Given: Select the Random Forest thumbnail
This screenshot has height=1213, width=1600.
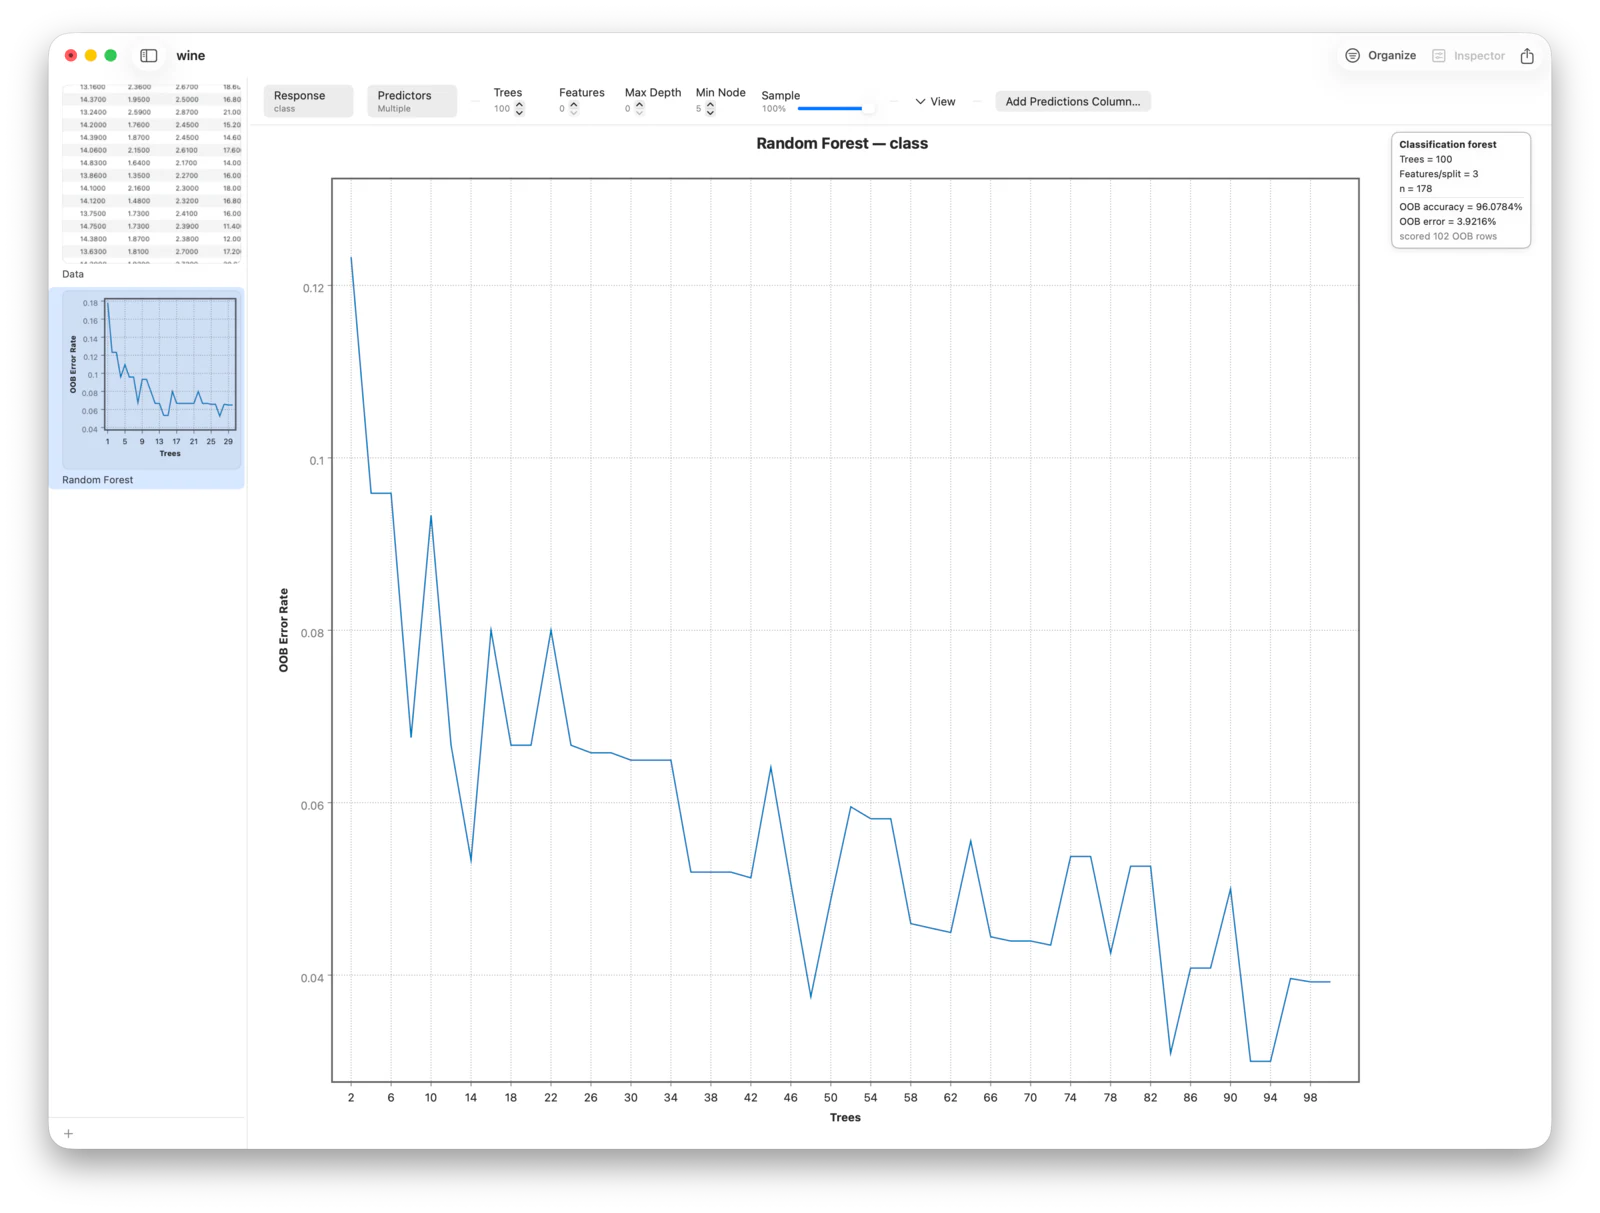Looking at the screenshot, I should click(x=150, y=380).
